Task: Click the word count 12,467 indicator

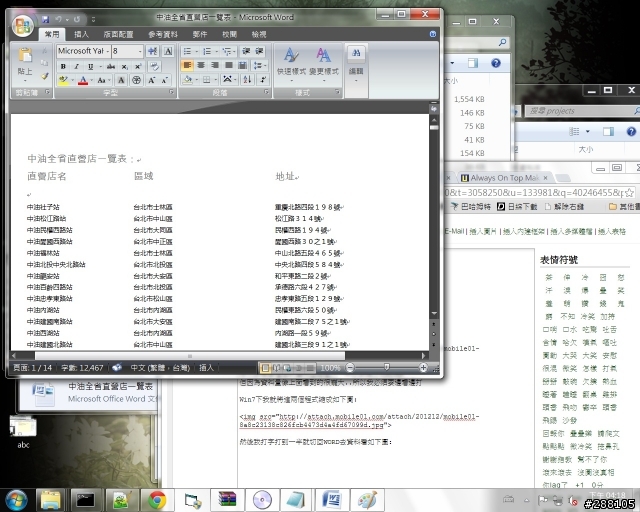Action: (82, 368)
